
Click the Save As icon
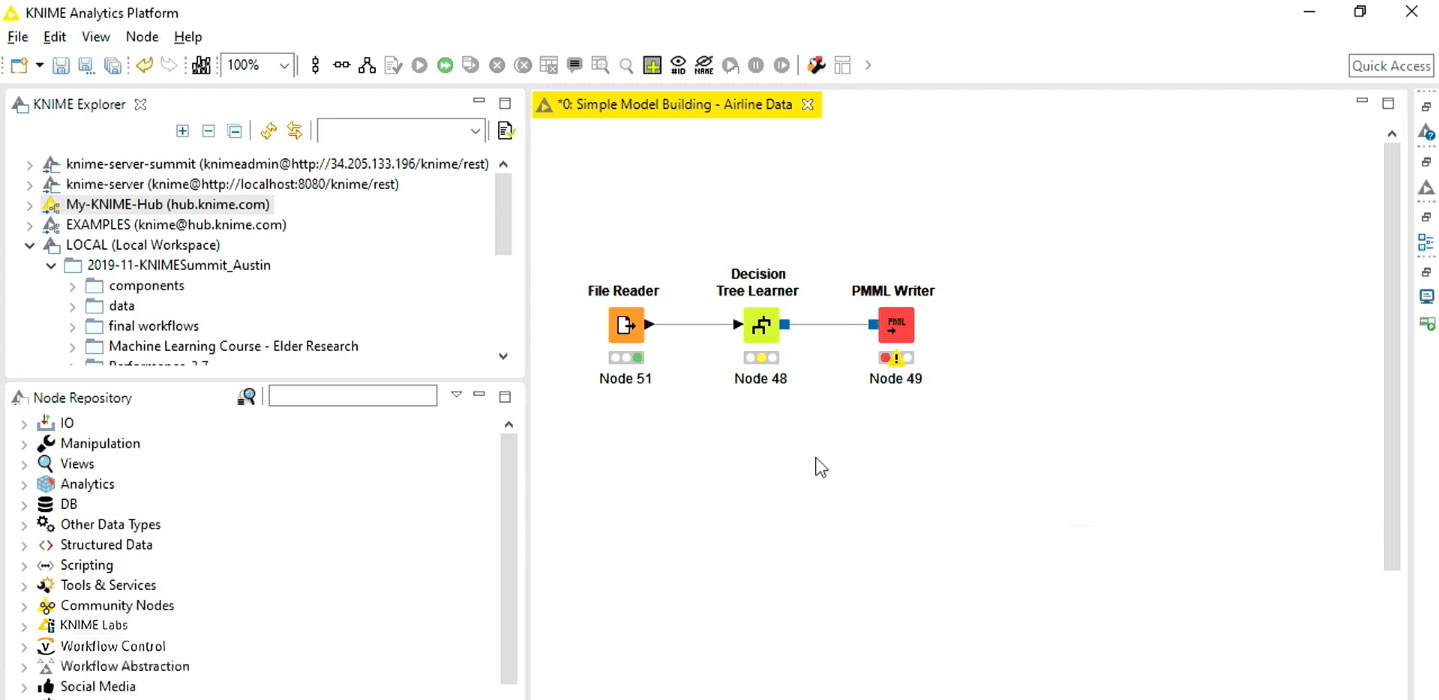pyautogui.click(x=87, y=65)
